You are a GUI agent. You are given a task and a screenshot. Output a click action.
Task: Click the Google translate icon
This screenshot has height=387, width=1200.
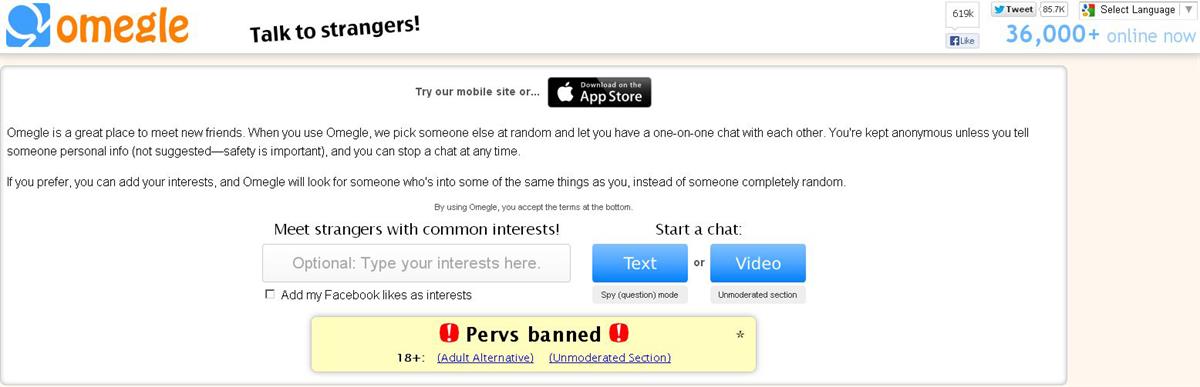[x=1088, y=10]
